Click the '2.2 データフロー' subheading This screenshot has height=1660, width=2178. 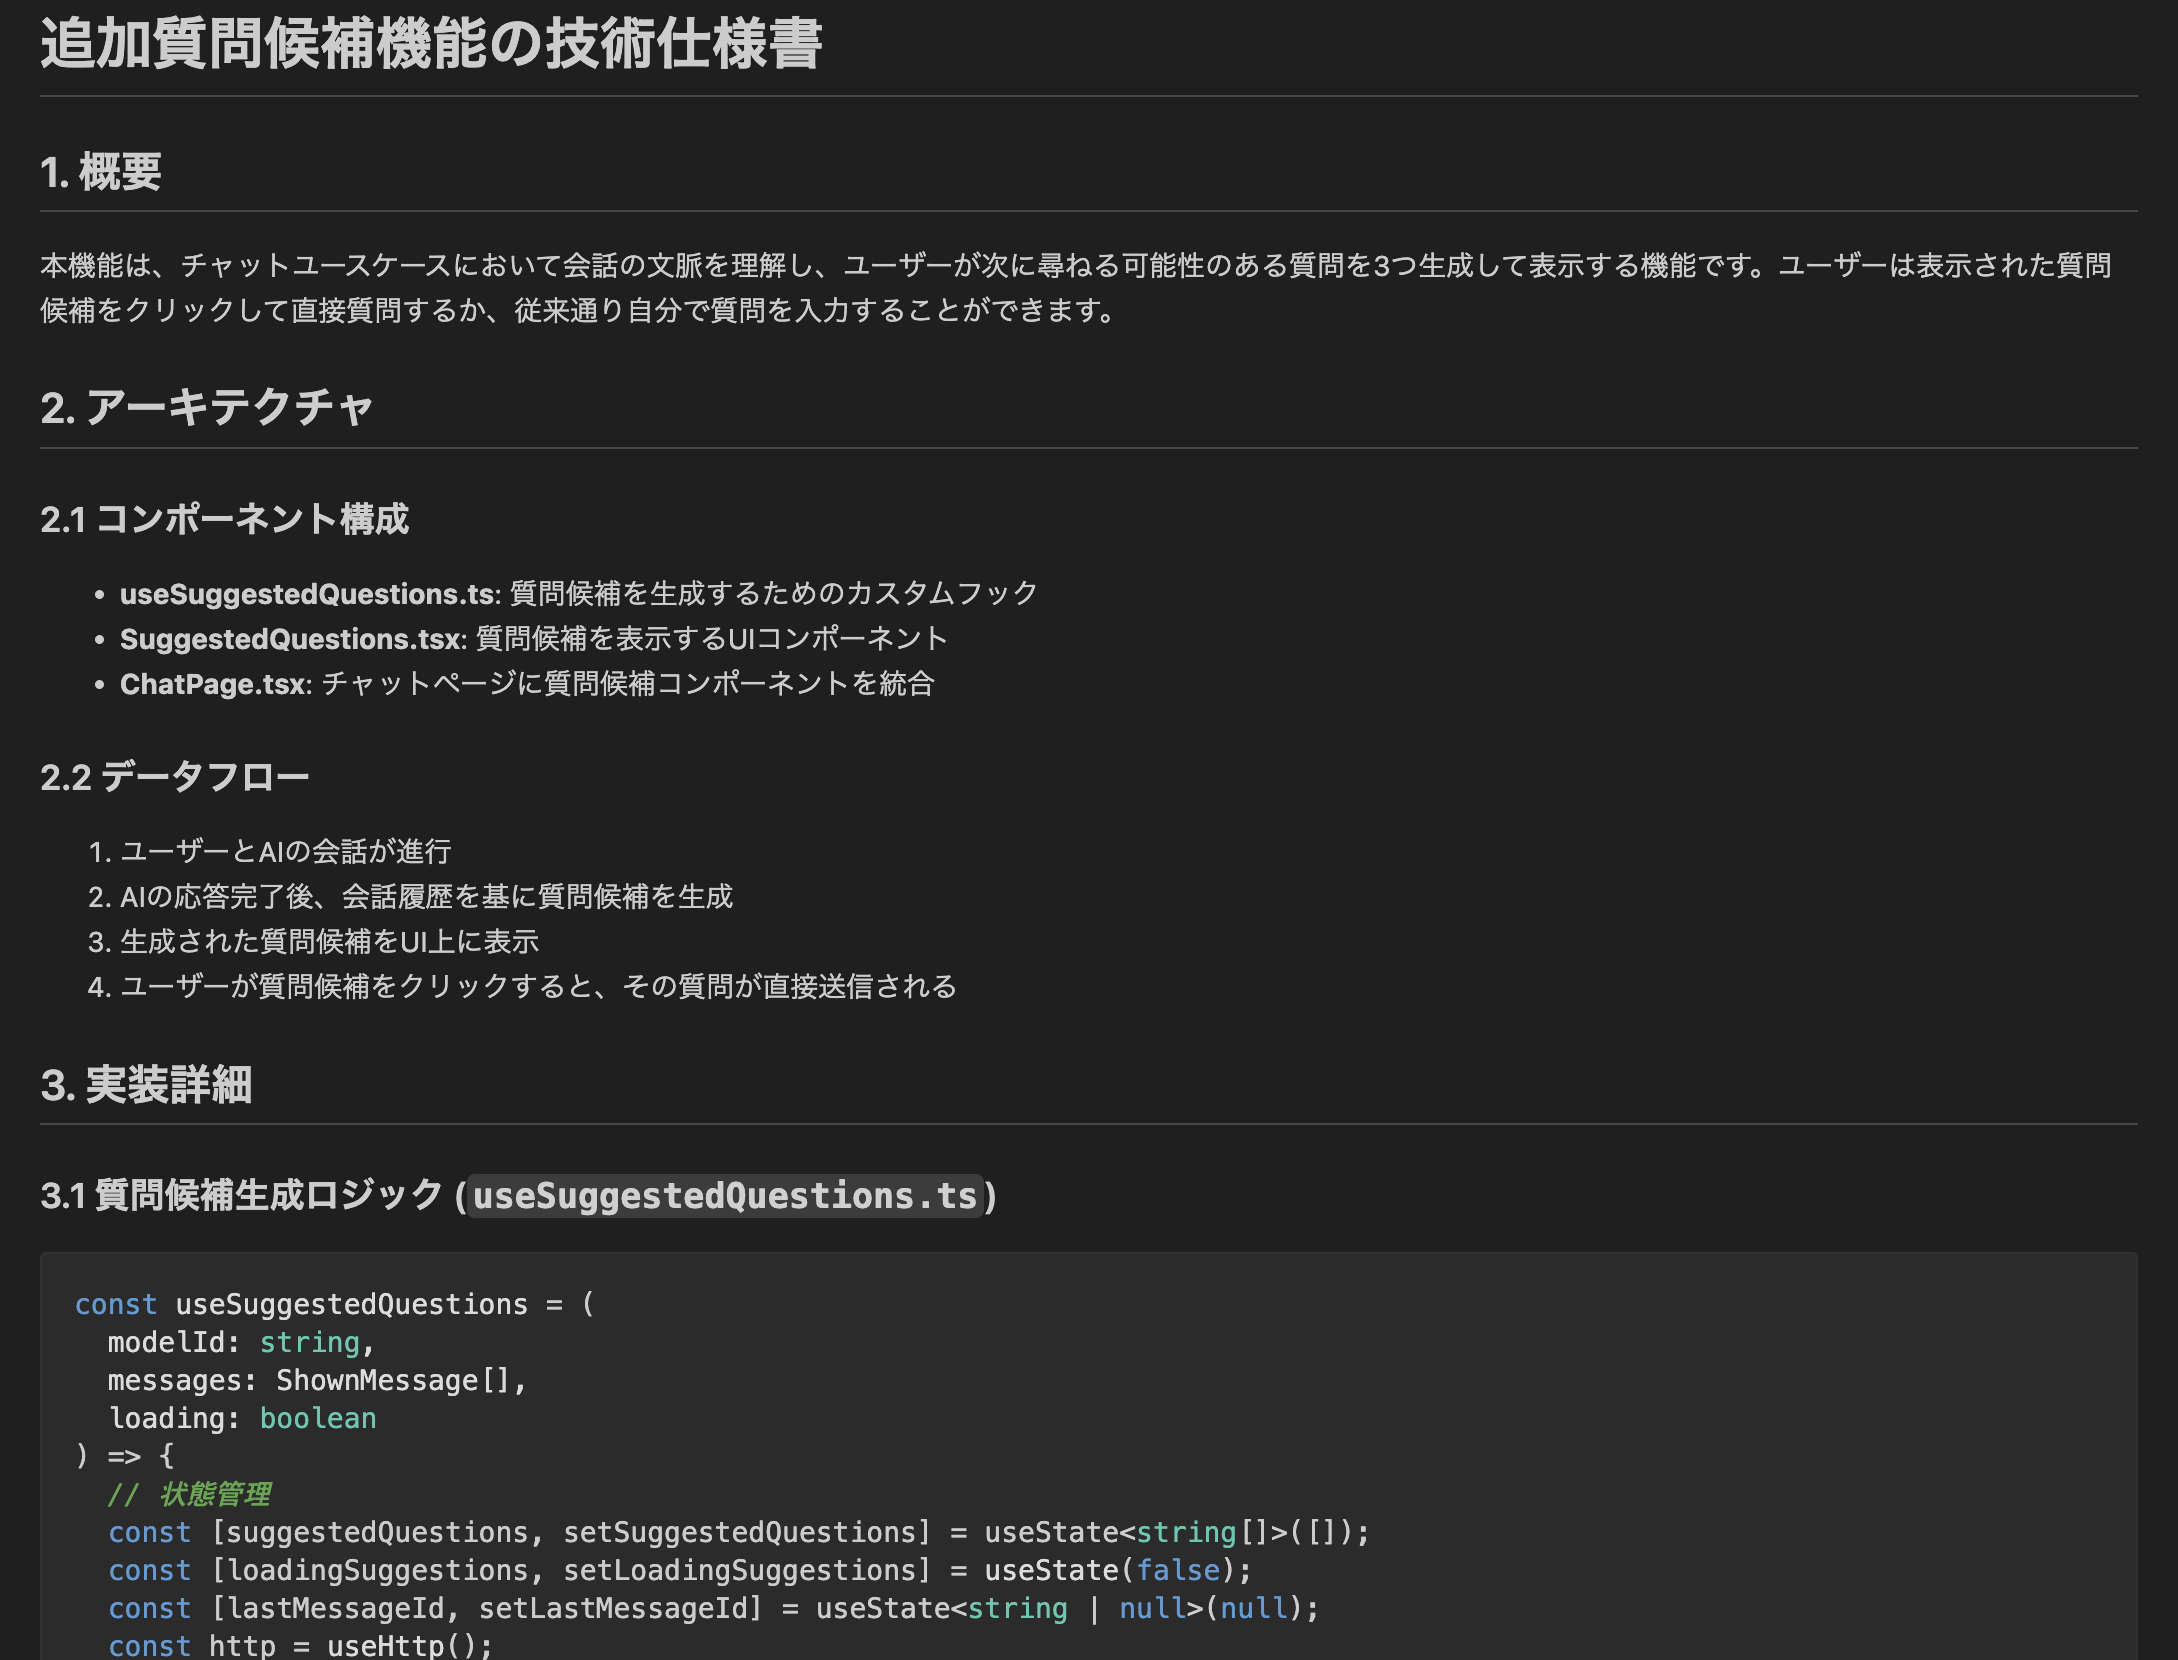(174, 777)
